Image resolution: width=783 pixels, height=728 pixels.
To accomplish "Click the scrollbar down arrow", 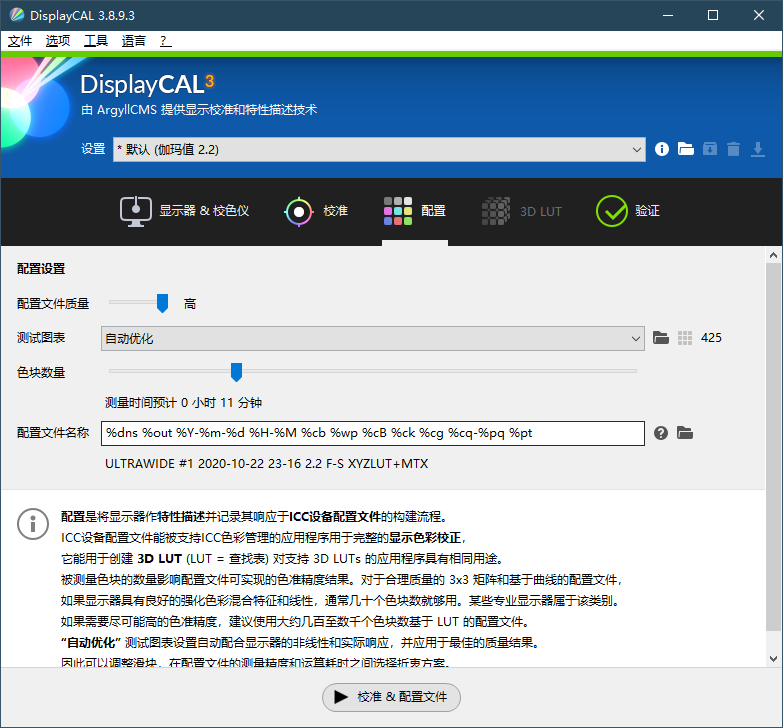I will (x=774, y=659).
